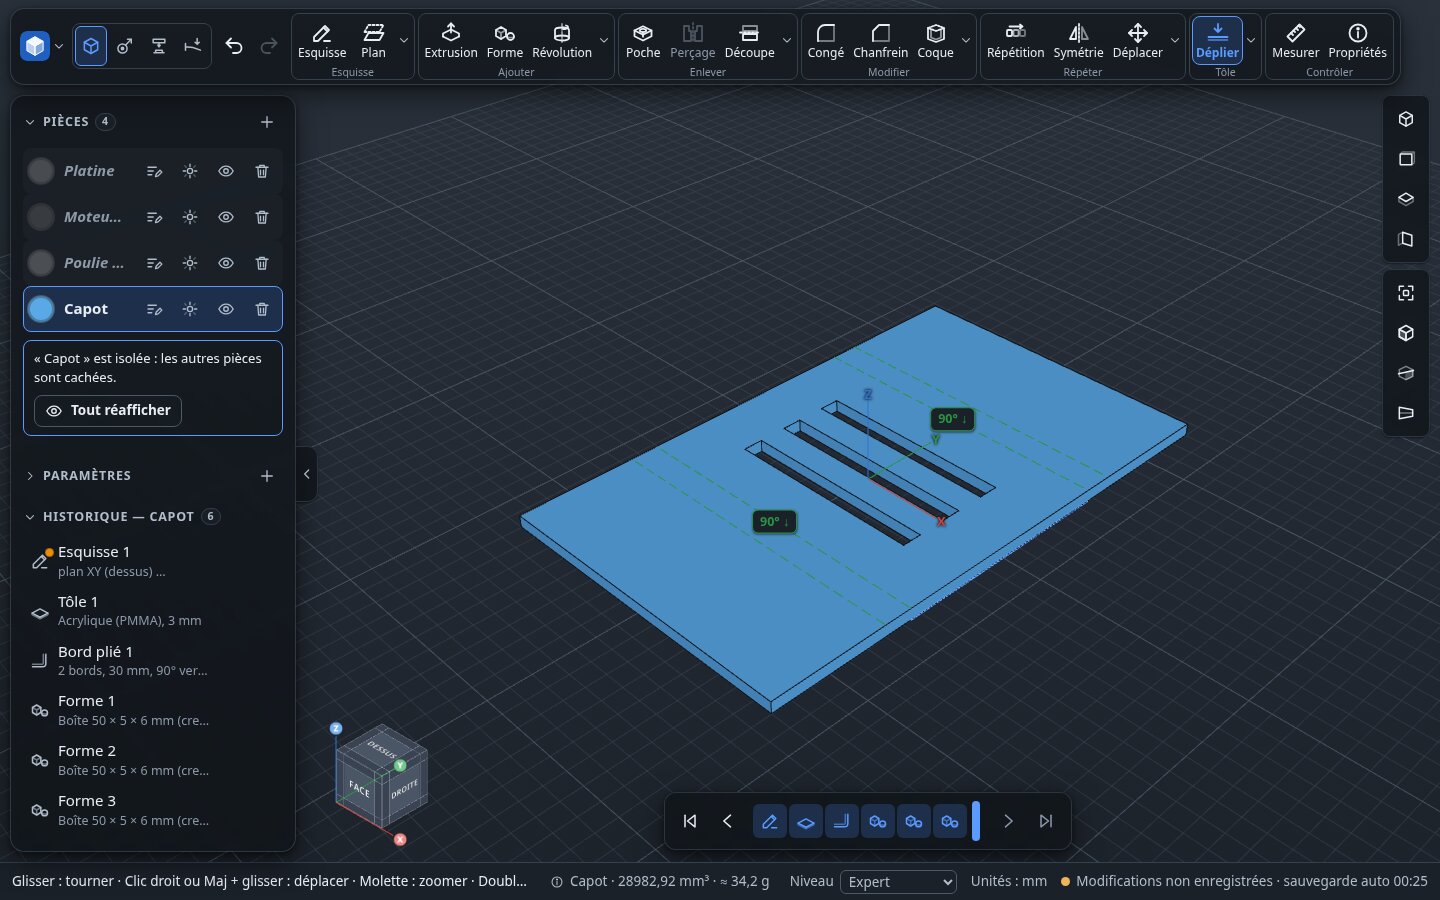Open the Niveau dropdown
Image resolution: width=1440 pixels, height=900 pixels.
coord(898,882)
